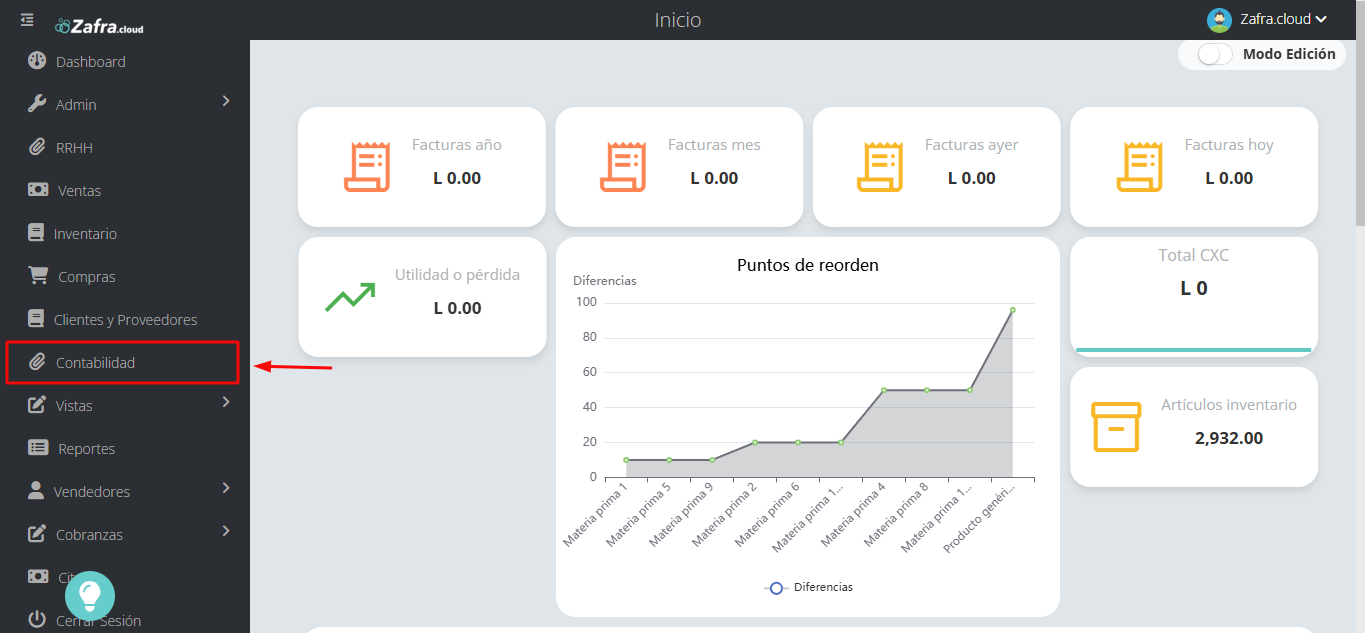This screenshot has height=633, width=1365.
Task: Click the Utilidad o pérdida trend arrow icon
Action: pyautogui.click(x=350, y=297)
